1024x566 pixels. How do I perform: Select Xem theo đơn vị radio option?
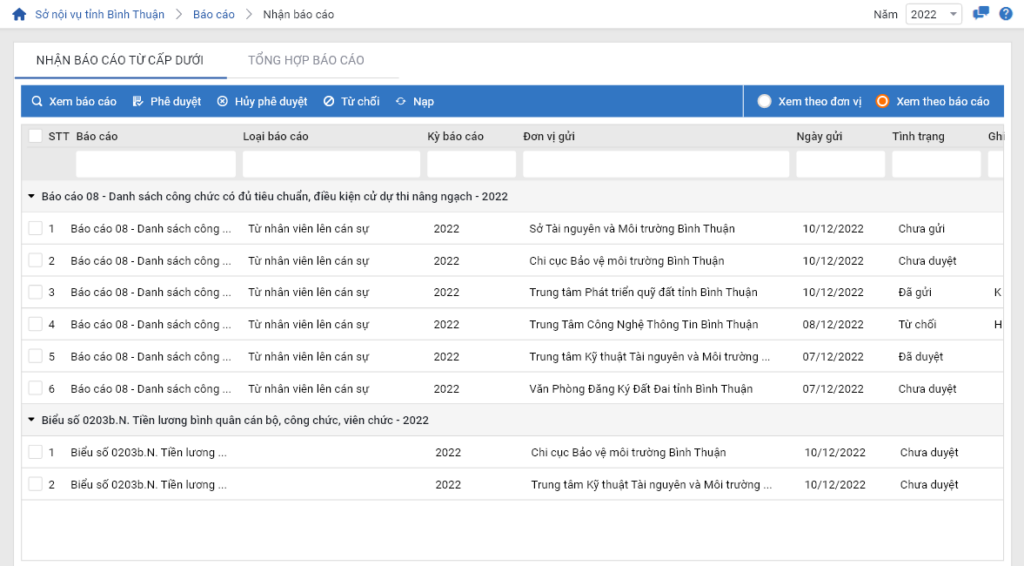tap(765, 101)
